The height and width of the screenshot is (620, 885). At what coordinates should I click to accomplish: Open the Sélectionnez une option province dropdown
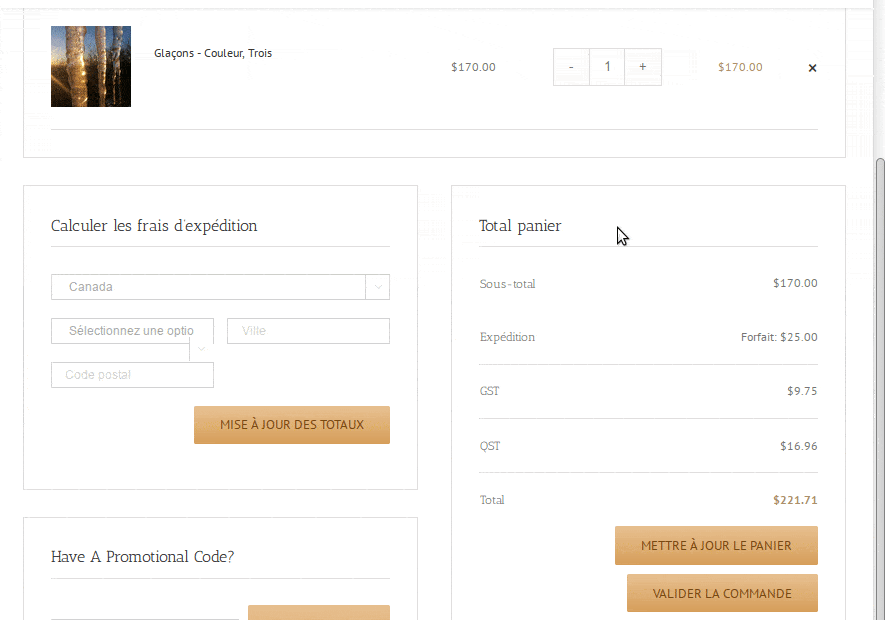(x=133, y=331)
